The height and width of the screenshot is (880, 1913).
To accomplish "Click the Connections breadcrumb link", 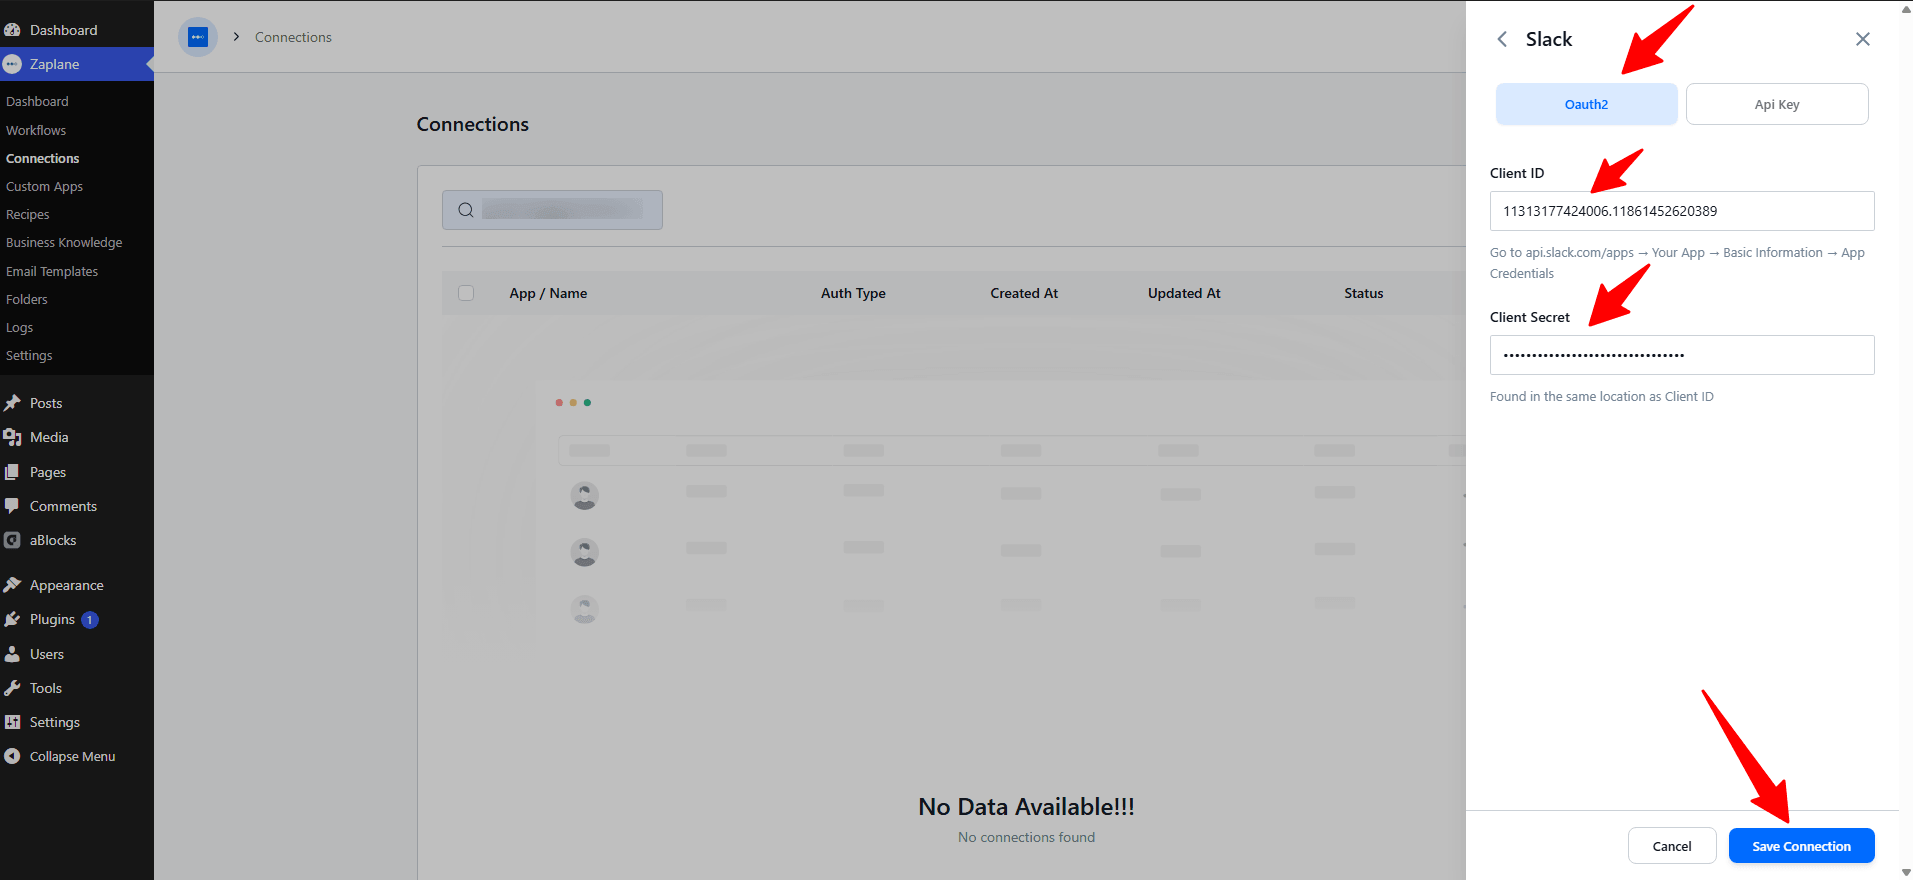I will 293,37.
